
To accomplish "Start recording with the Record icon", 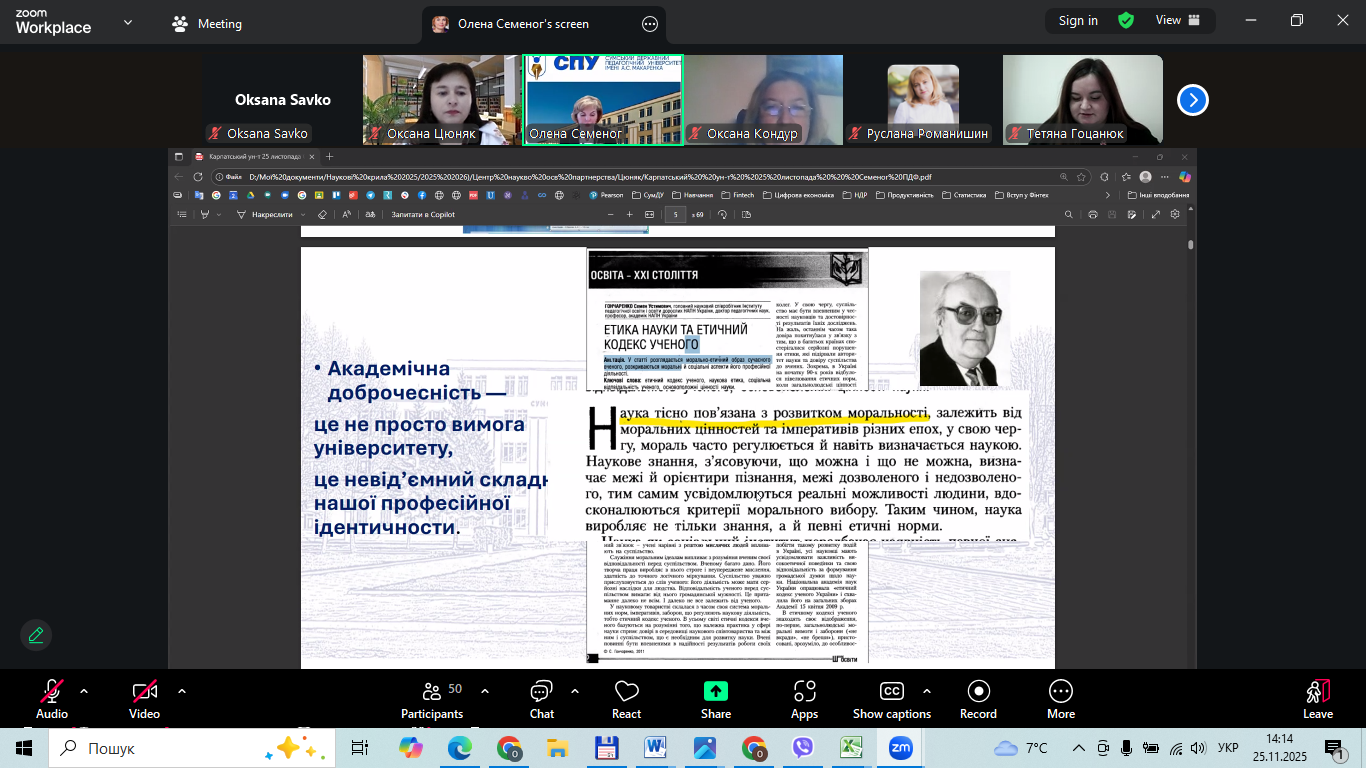I will pos(978,692).
